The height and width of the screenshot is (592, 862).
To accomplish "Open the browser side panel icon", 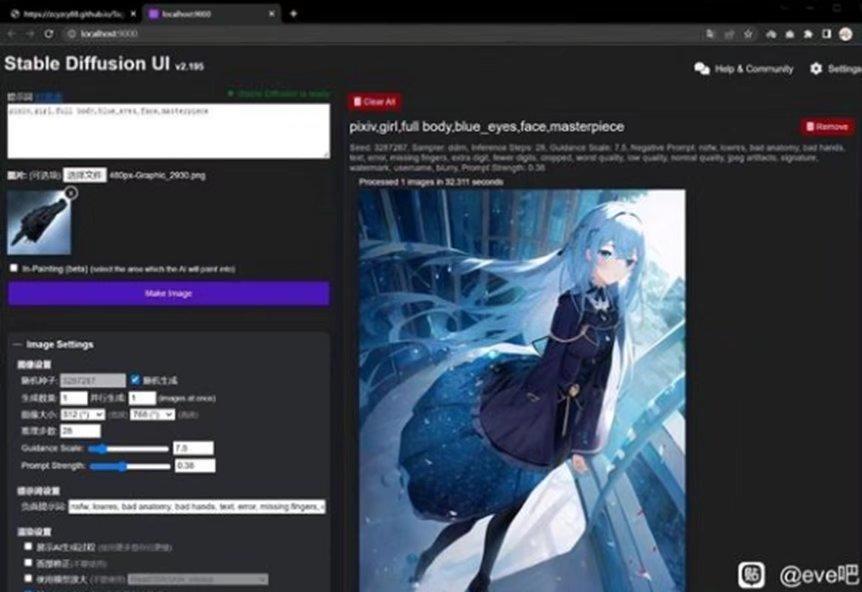I will tap(826, 34).
